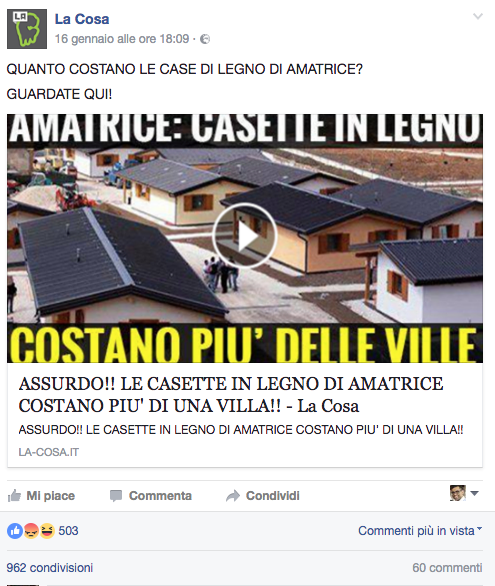Viewport: 495px width, 586px height.
Task: View the 503 reactions count
Action: tap(68, 531)
